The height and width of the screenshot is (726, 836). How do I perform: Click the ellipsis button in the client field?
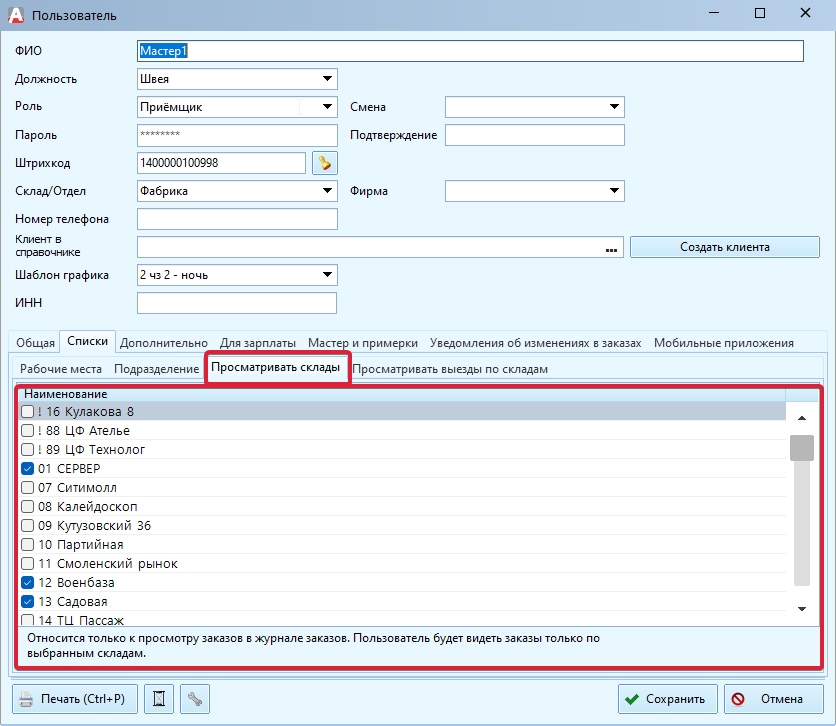tap(612, 247)
